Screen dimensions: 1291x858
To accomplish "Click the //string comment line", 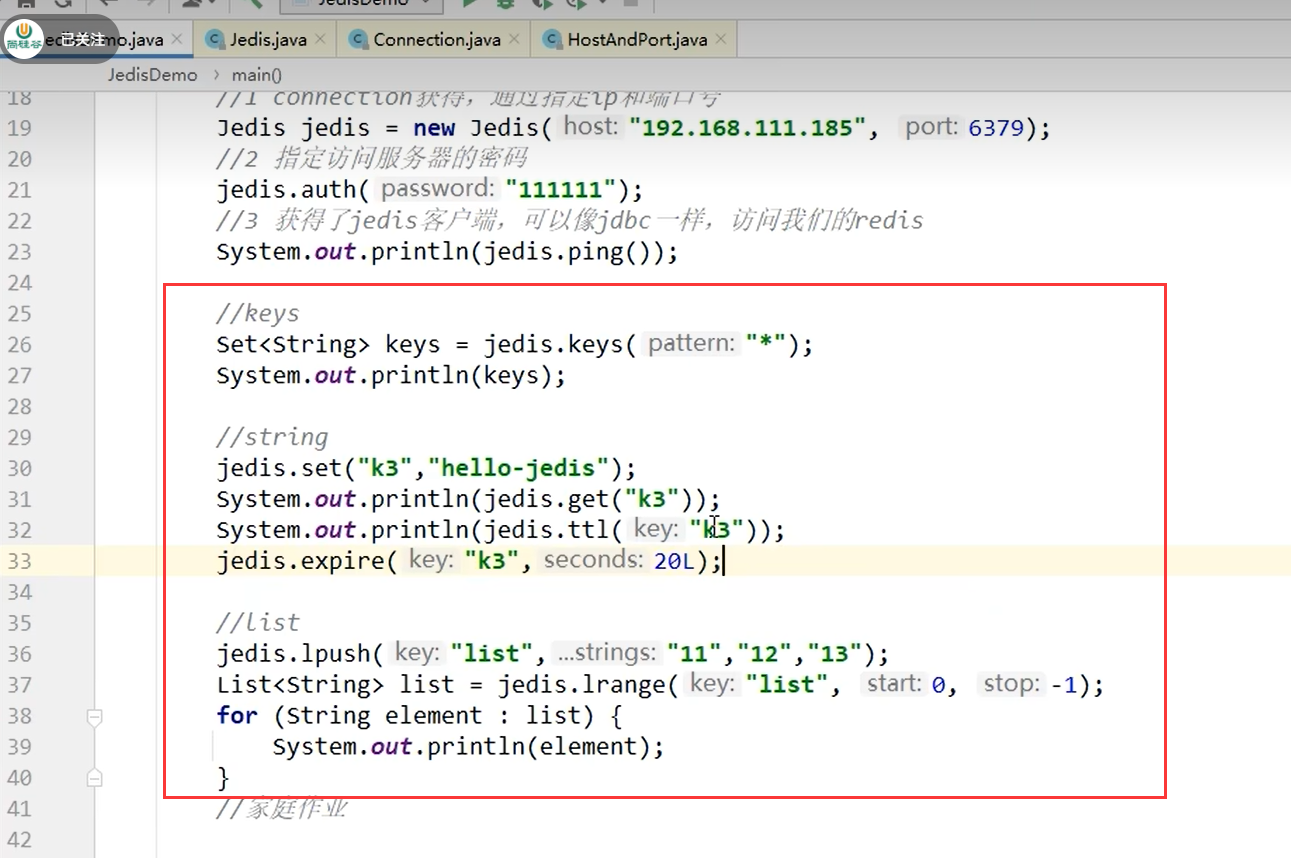I will [272, 437].
